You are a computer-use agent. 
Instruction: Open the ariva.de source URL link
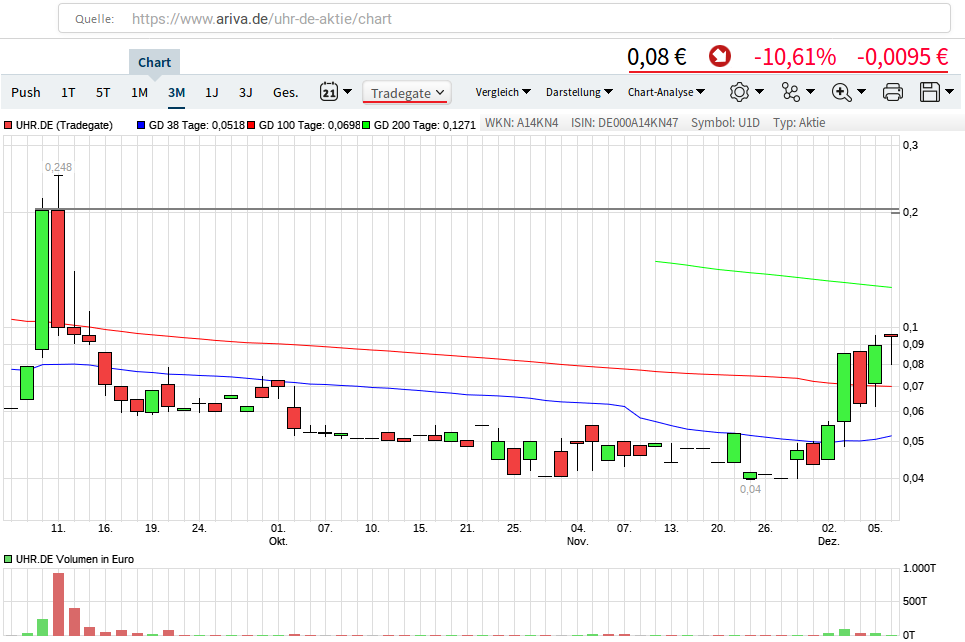(262, 19)
